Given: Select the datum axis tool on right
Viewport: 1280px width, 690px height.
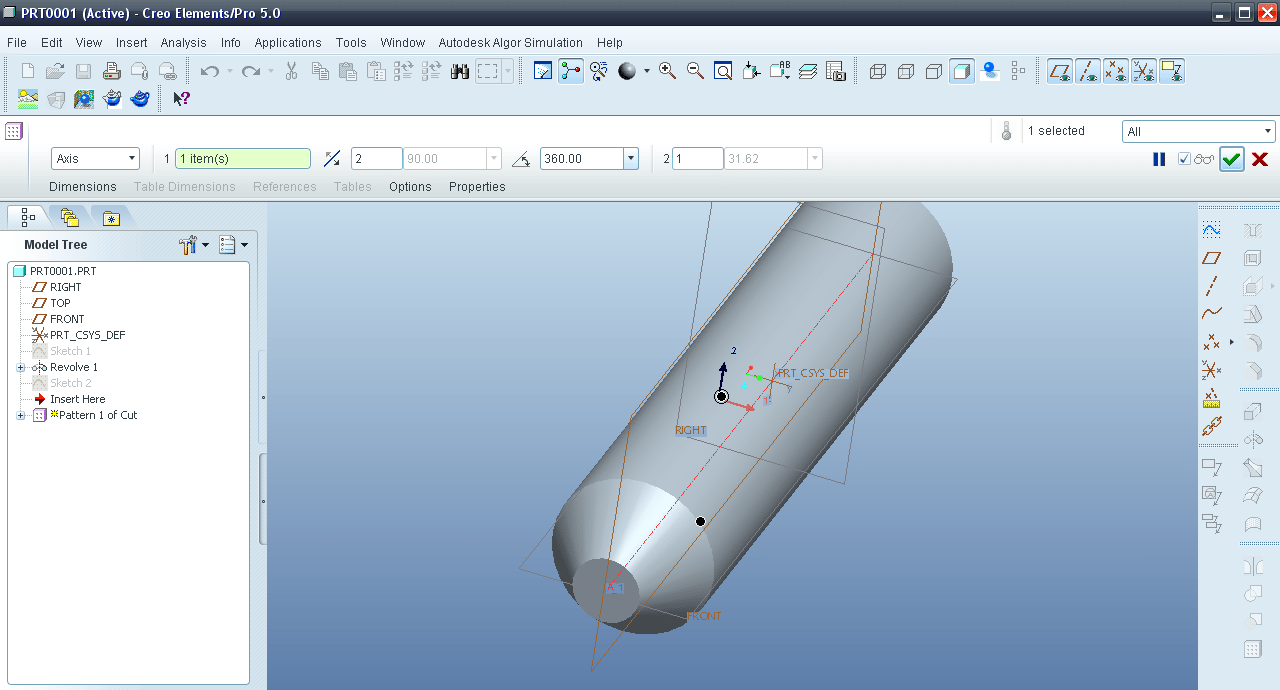Looking at the screenshot, I should (1212, 285).
